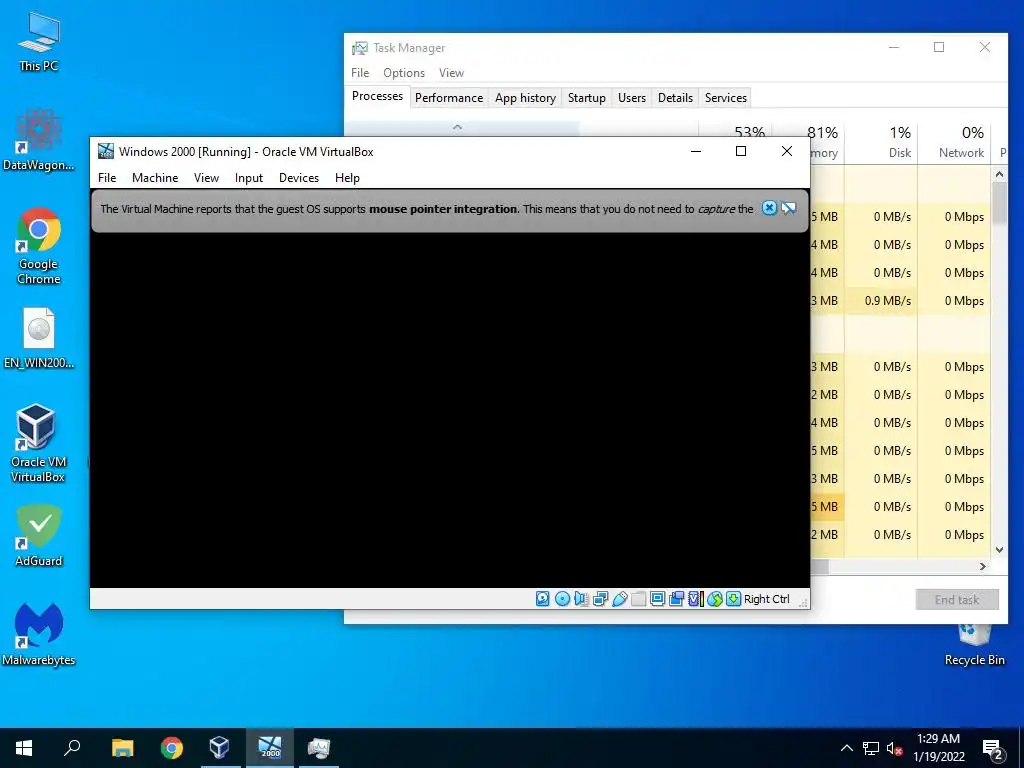This screenshot has height=768, width=1024.
Task: Open This PC desktop icon
Action: tap(39, 41)
